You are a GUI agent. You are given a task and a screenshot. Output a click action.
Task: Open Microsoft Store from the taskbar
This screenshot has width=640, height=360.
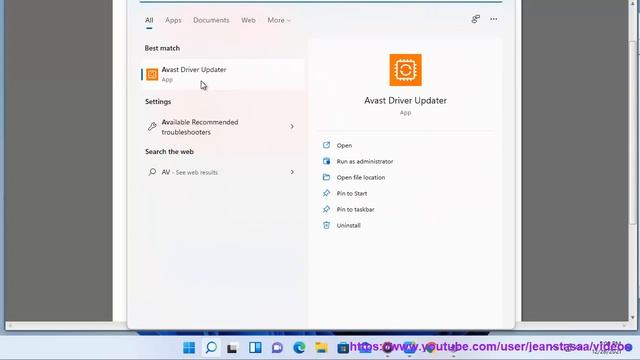click(343, 348)
